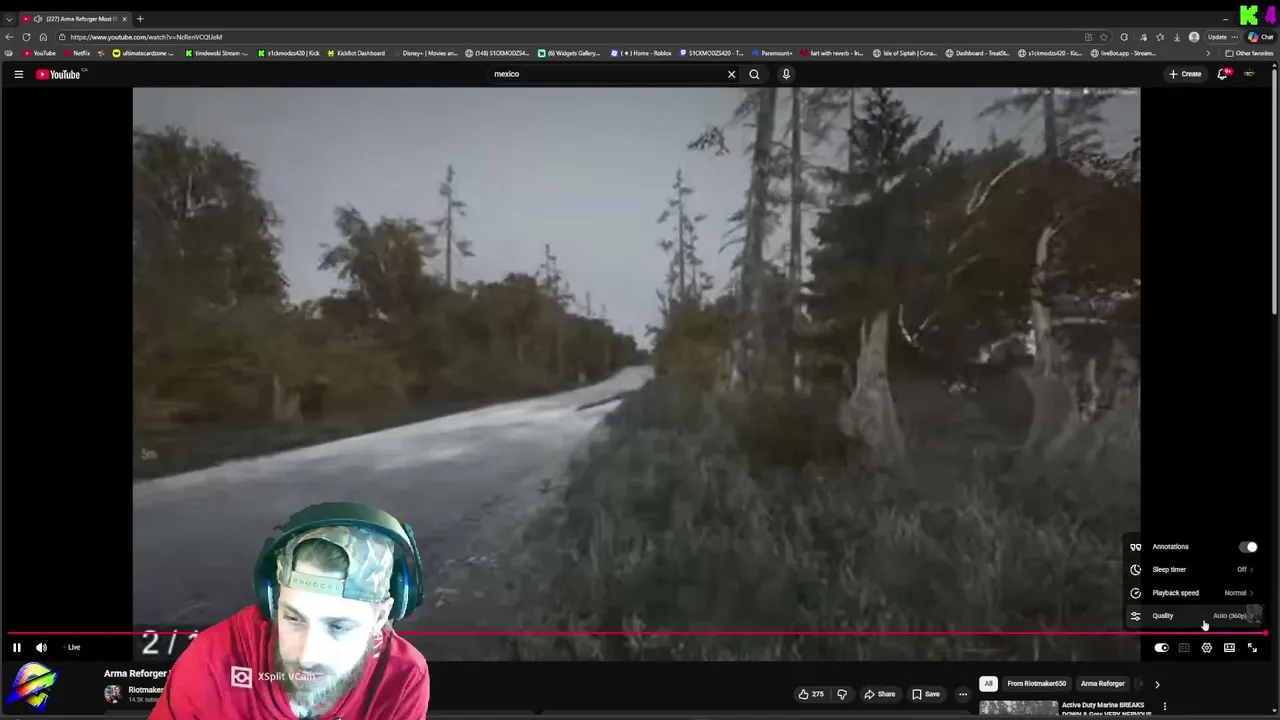Viewport: 1280px width, 720px height.
Task: Toggle autoplay switch in player controls
Action: (x=1161, y=648)
